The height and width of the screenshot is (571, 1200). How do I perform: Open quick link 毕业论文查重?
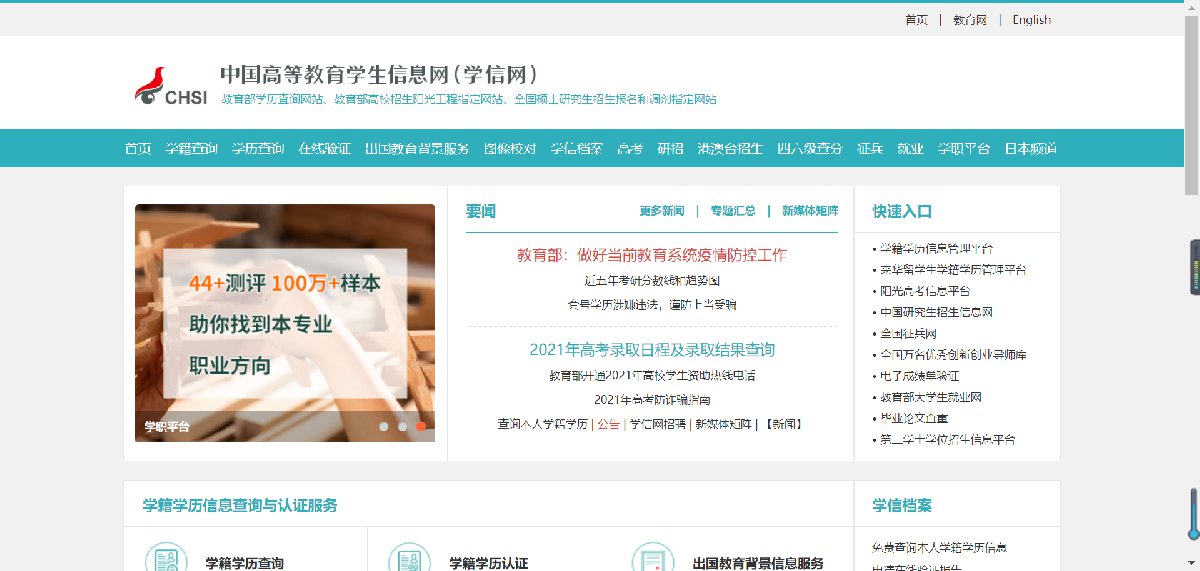[x=915, y=418]
